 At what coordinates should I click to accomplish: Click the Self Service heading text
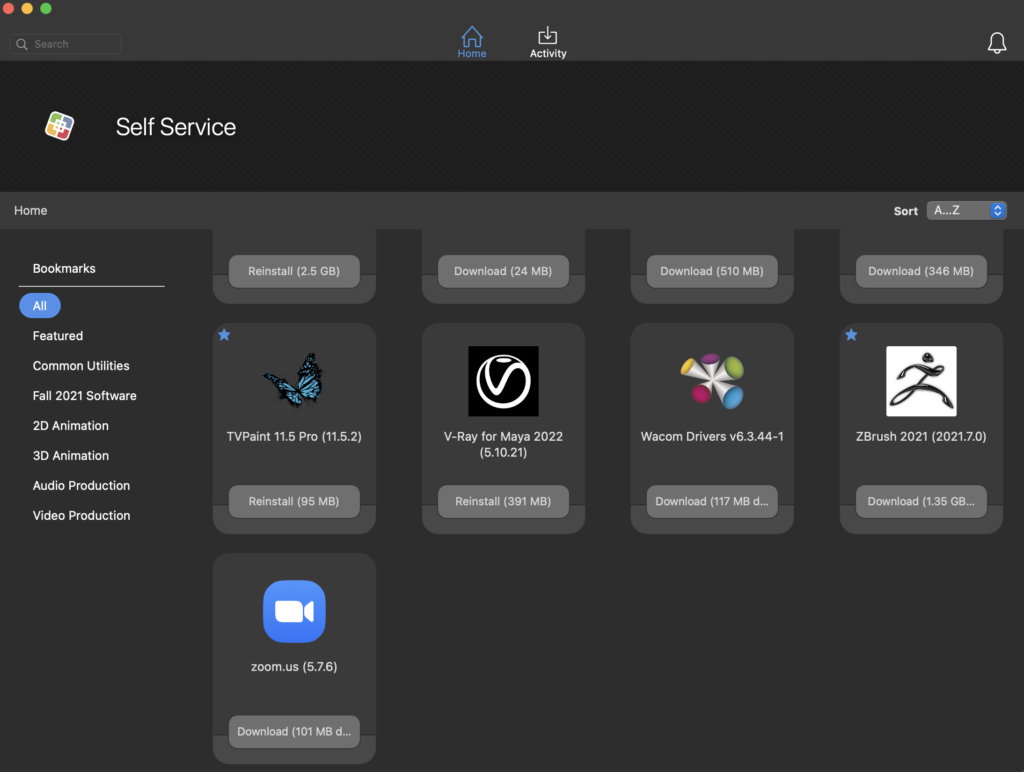[x=176, y=127]
